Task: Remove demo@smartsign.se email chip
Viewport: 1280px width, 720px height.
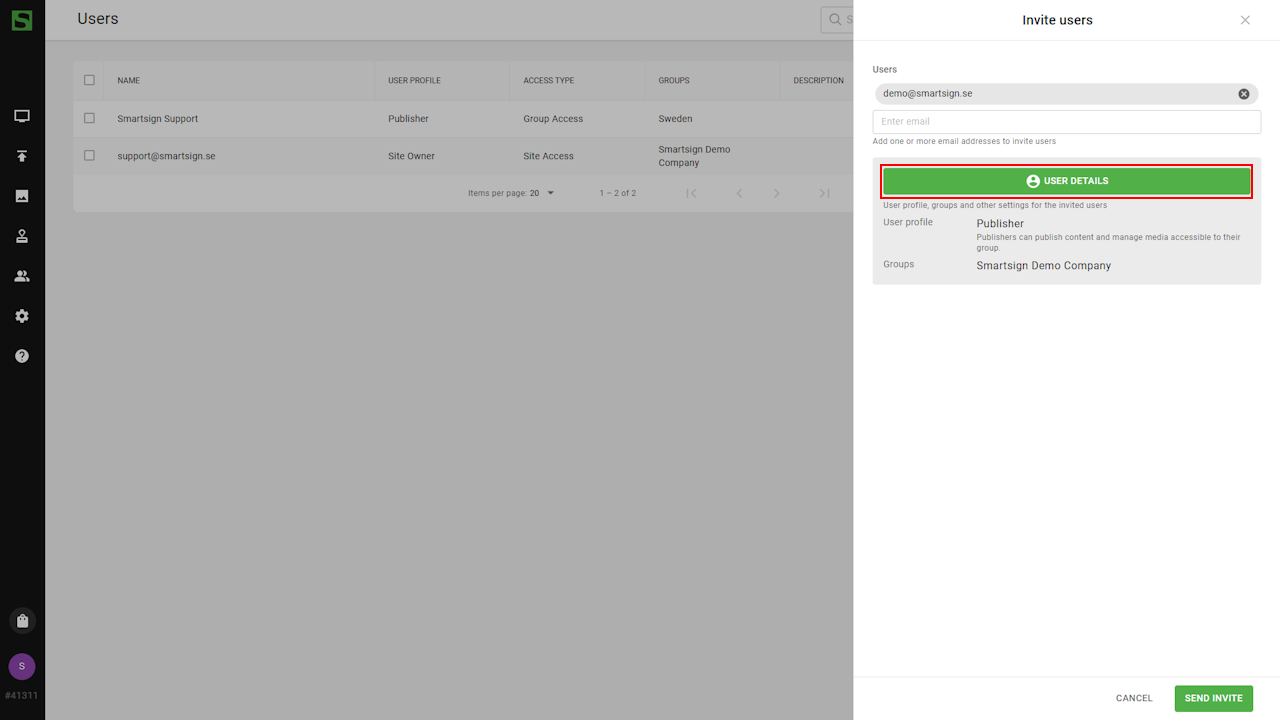Action: (1244, 94)
